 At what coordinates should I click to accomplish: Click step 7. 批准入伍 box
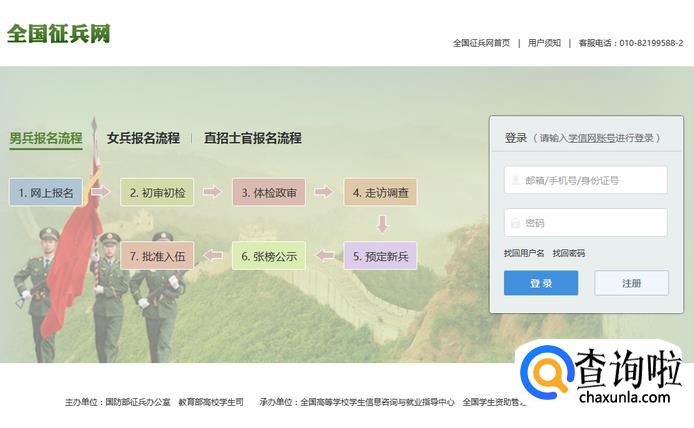point(157,256)
